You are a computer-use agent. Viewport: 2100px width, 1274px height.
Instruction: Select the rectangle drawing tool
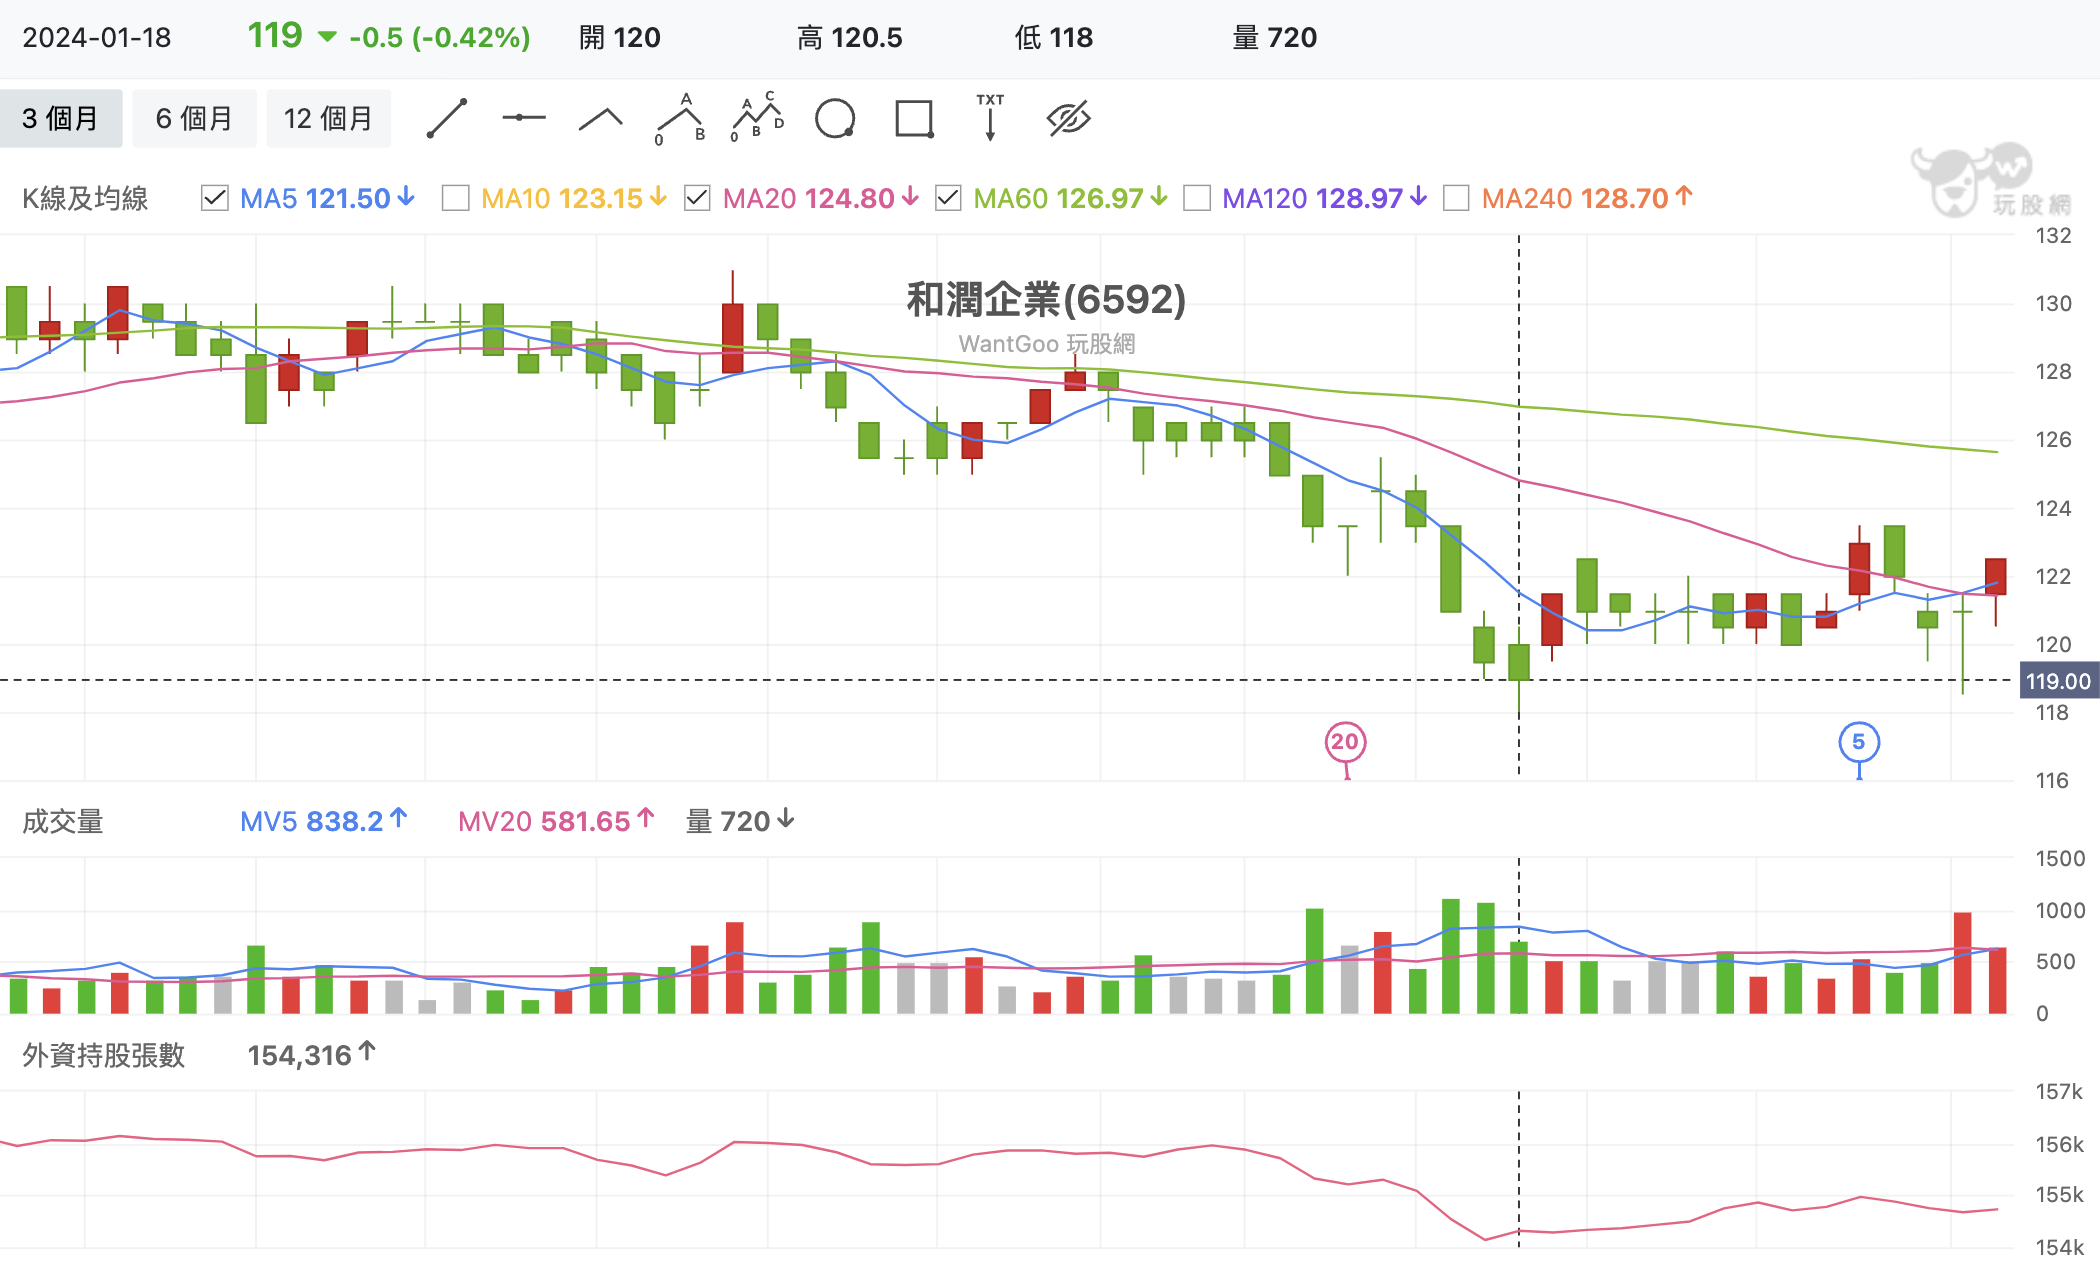coord(914,119)
